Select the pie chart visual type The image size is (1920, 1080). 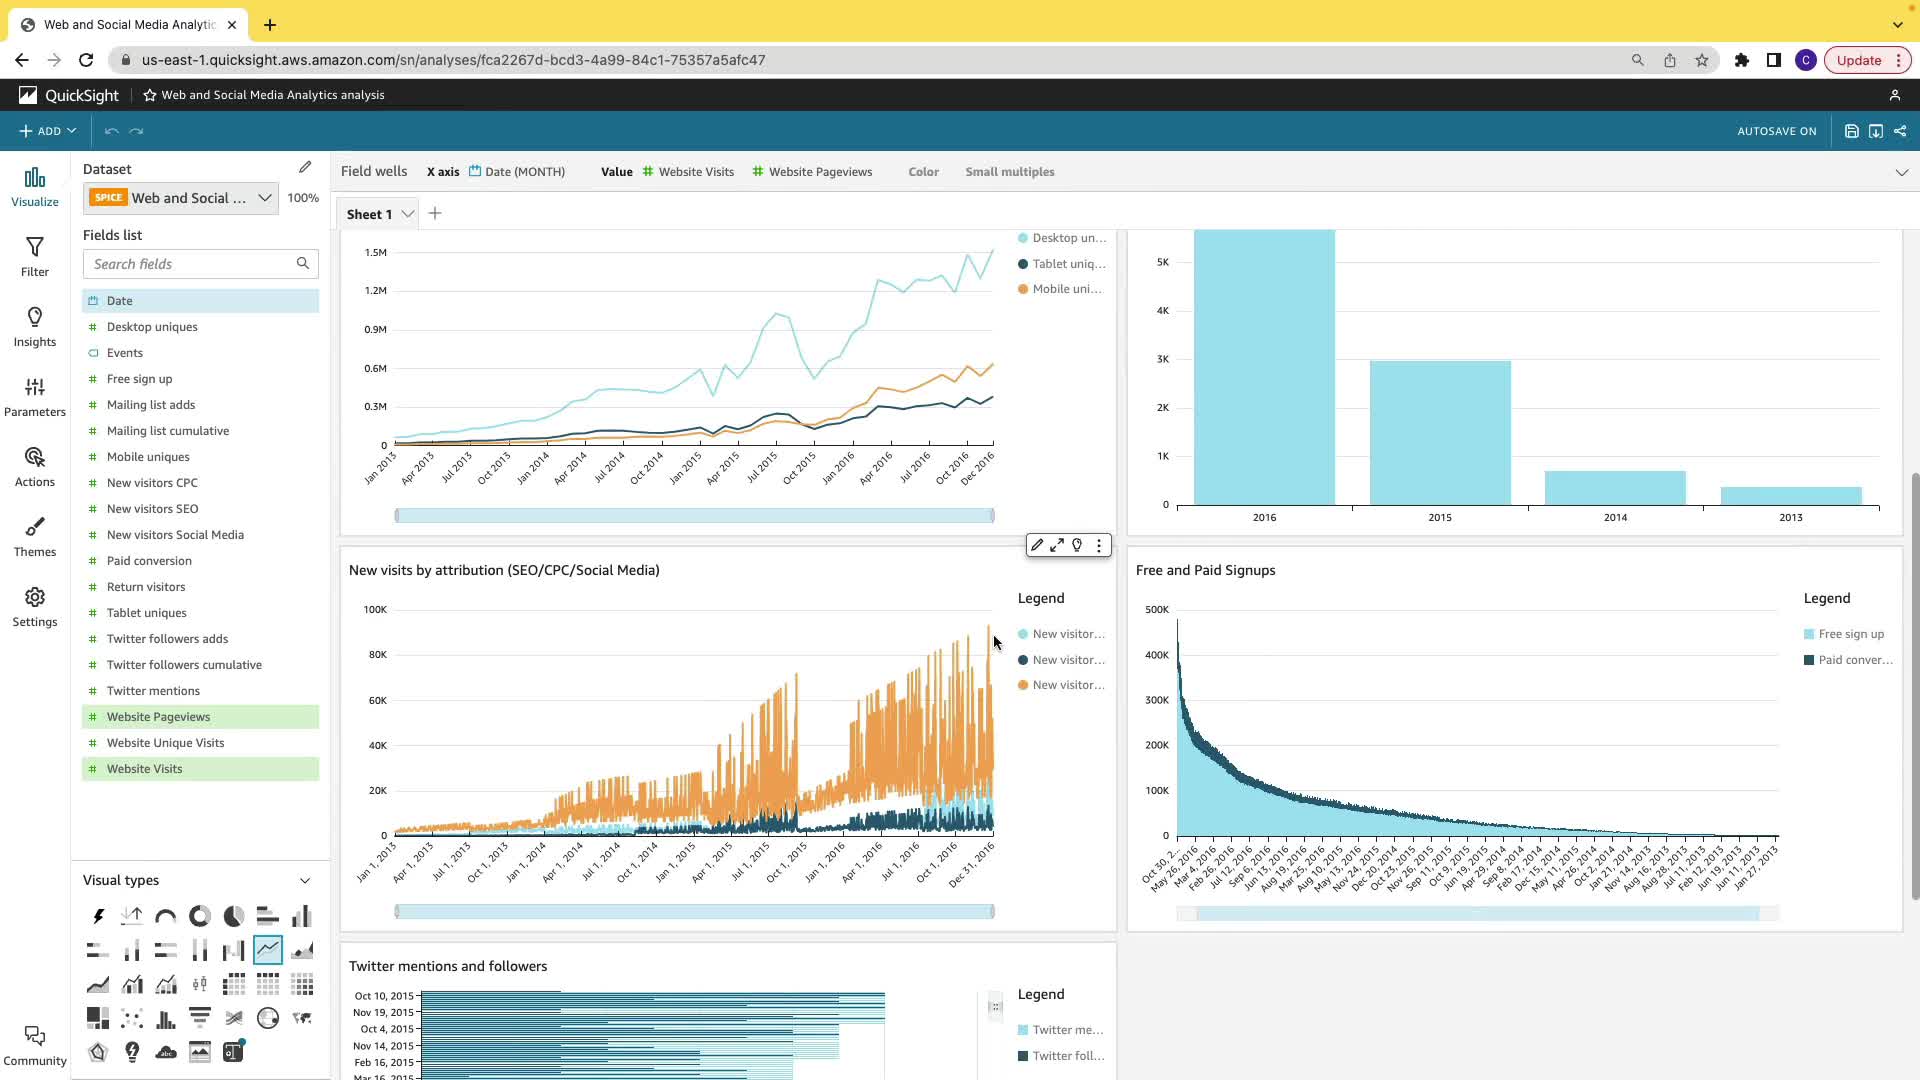point(233,916)
